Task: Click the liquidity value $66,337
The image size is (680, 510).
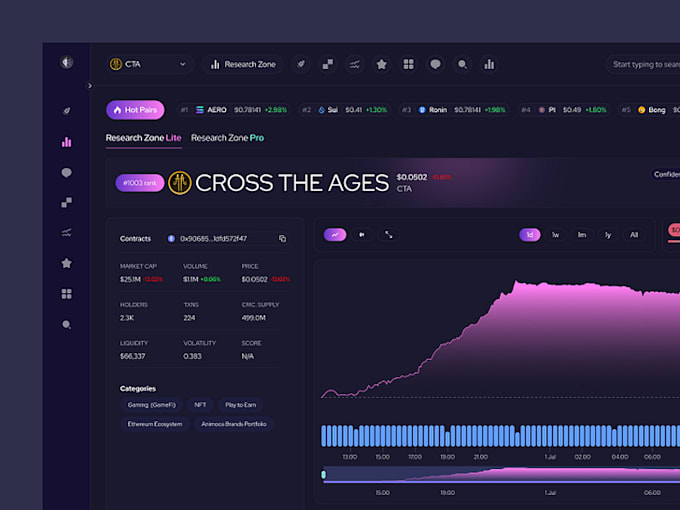Action: click(x=133, y=356)
